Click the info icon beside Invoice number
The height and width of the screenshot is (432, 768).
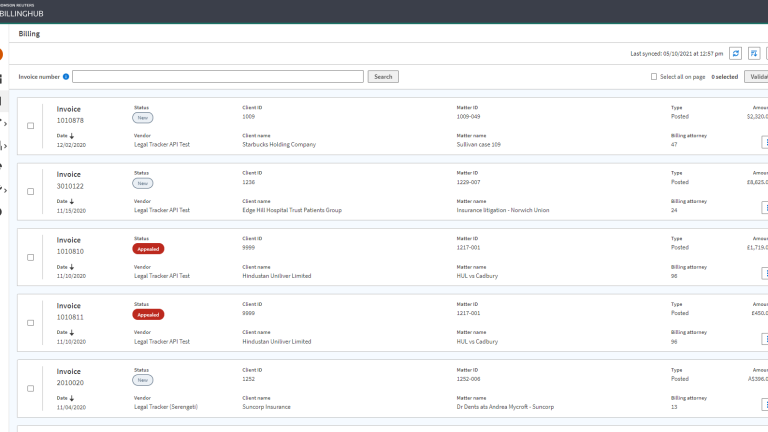click(x=66, y=76)
